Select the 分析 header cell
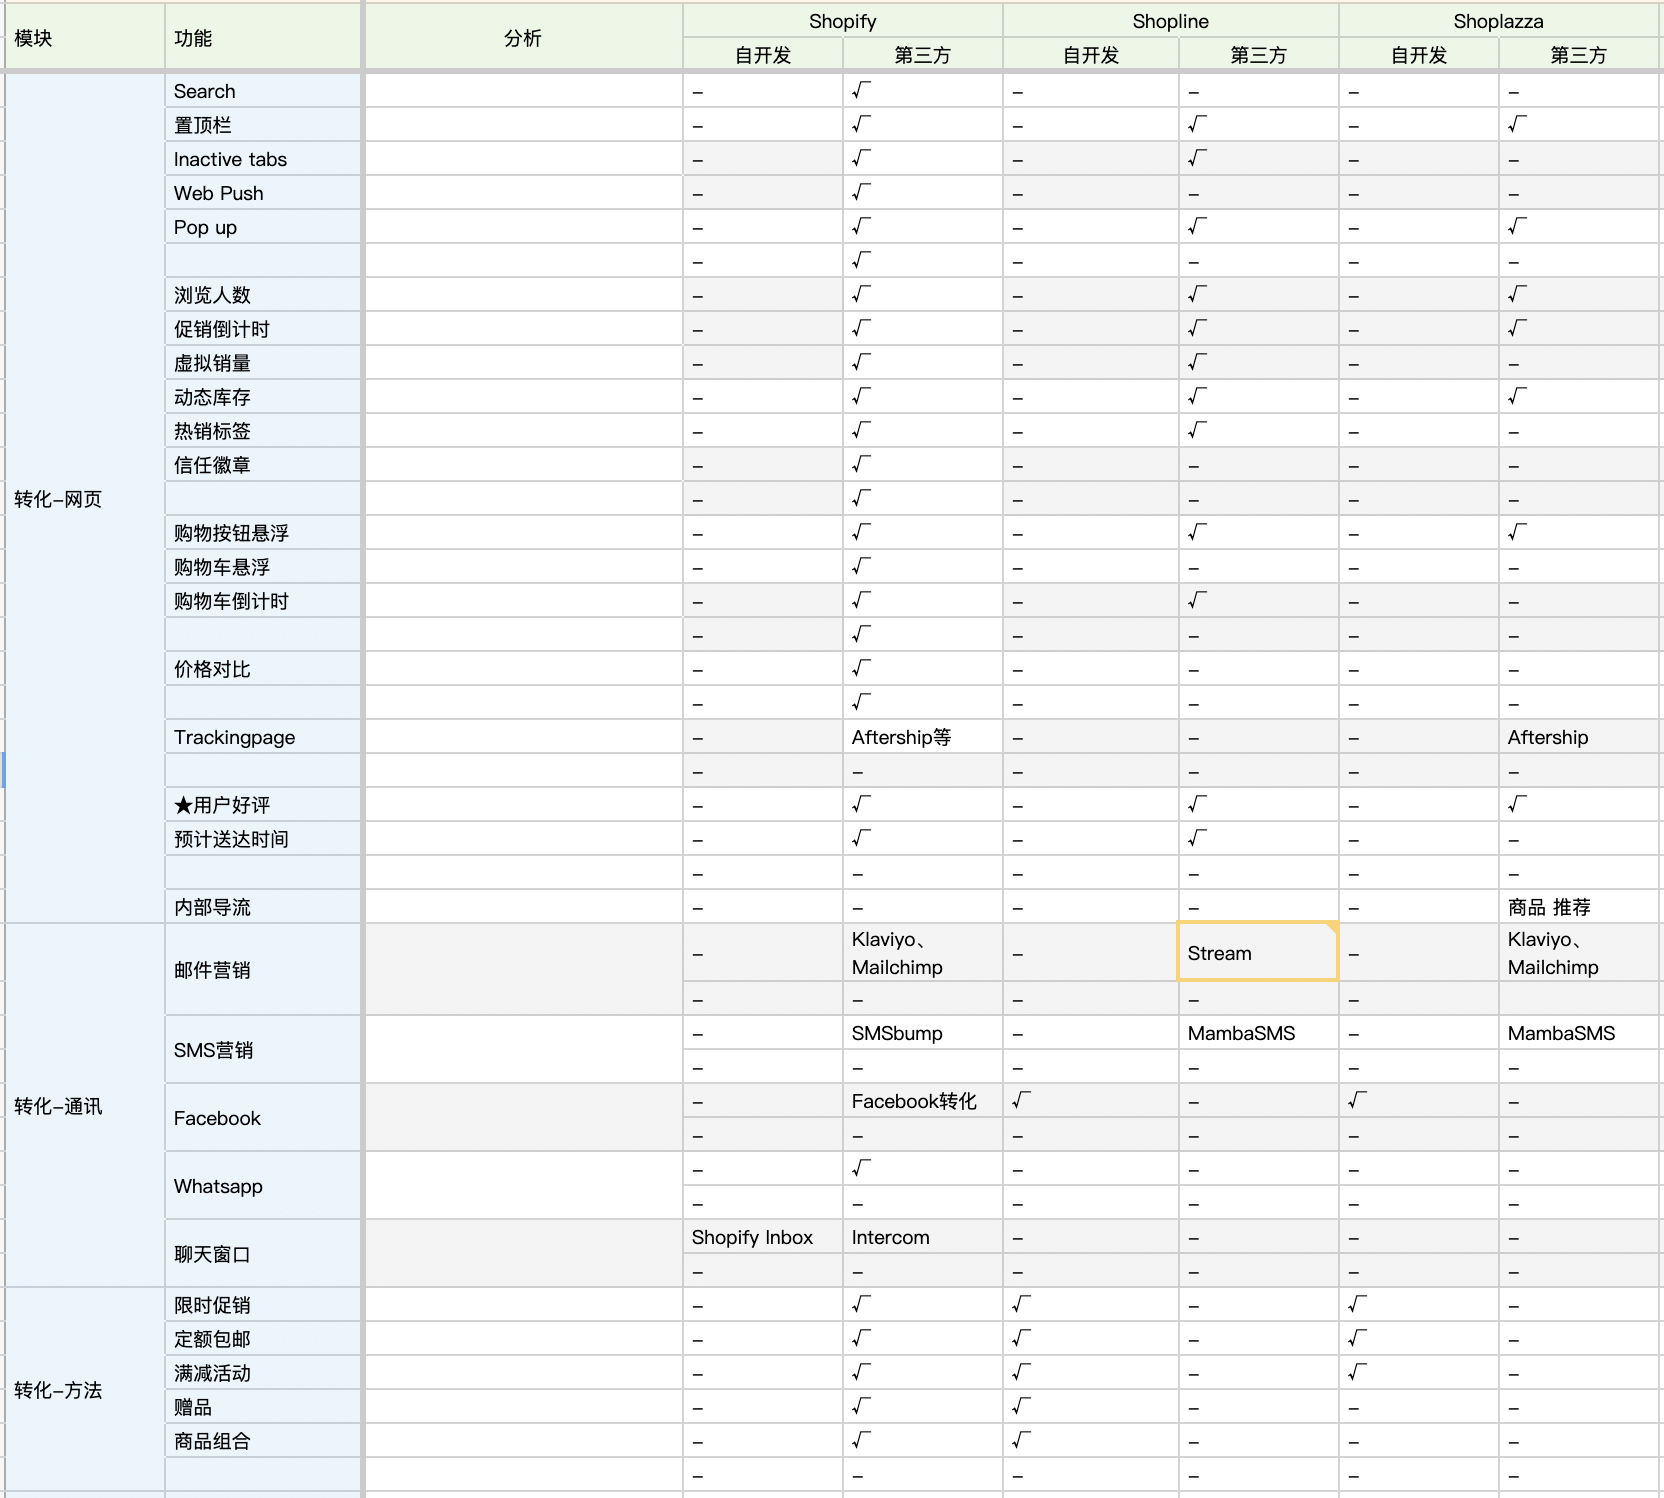This screenshot has height=1498, width=1664. click(523, 38)
